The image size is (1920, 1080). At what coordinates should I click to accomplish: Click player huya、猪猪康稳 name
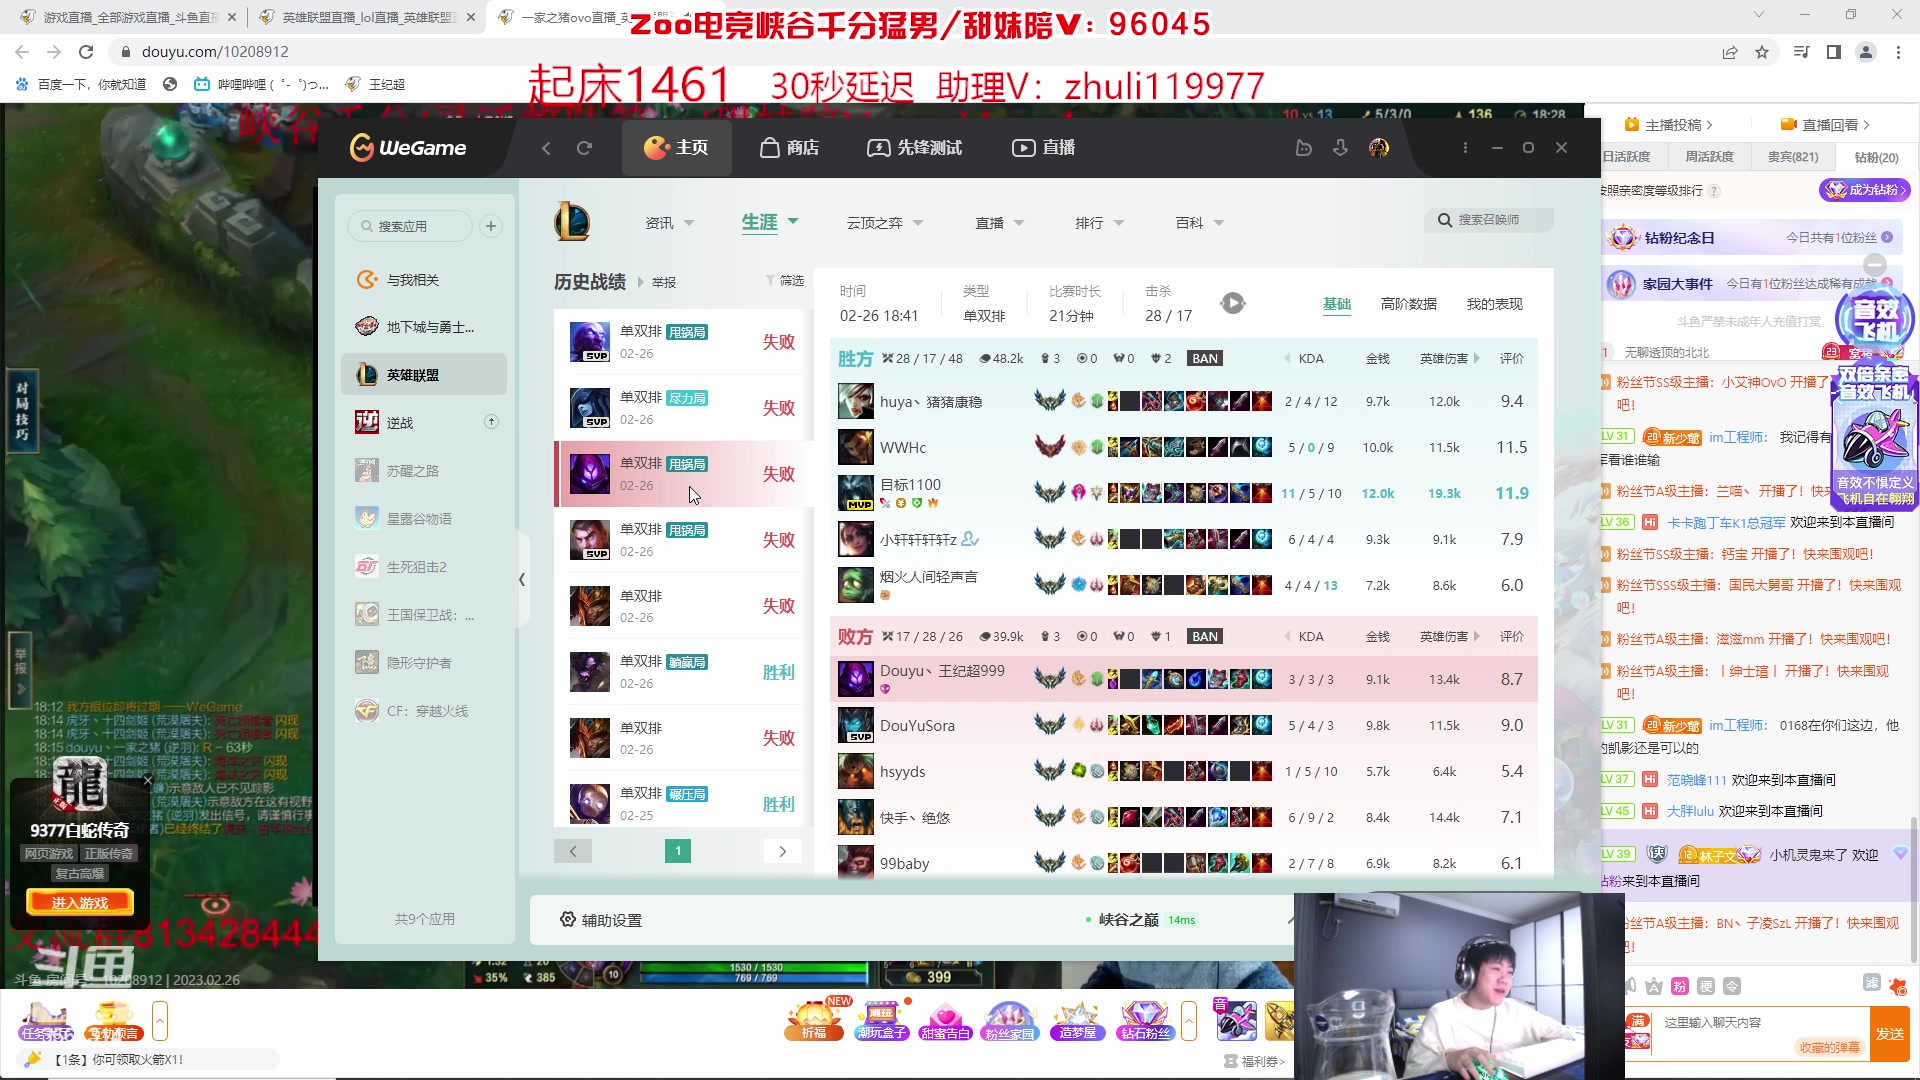931,402
